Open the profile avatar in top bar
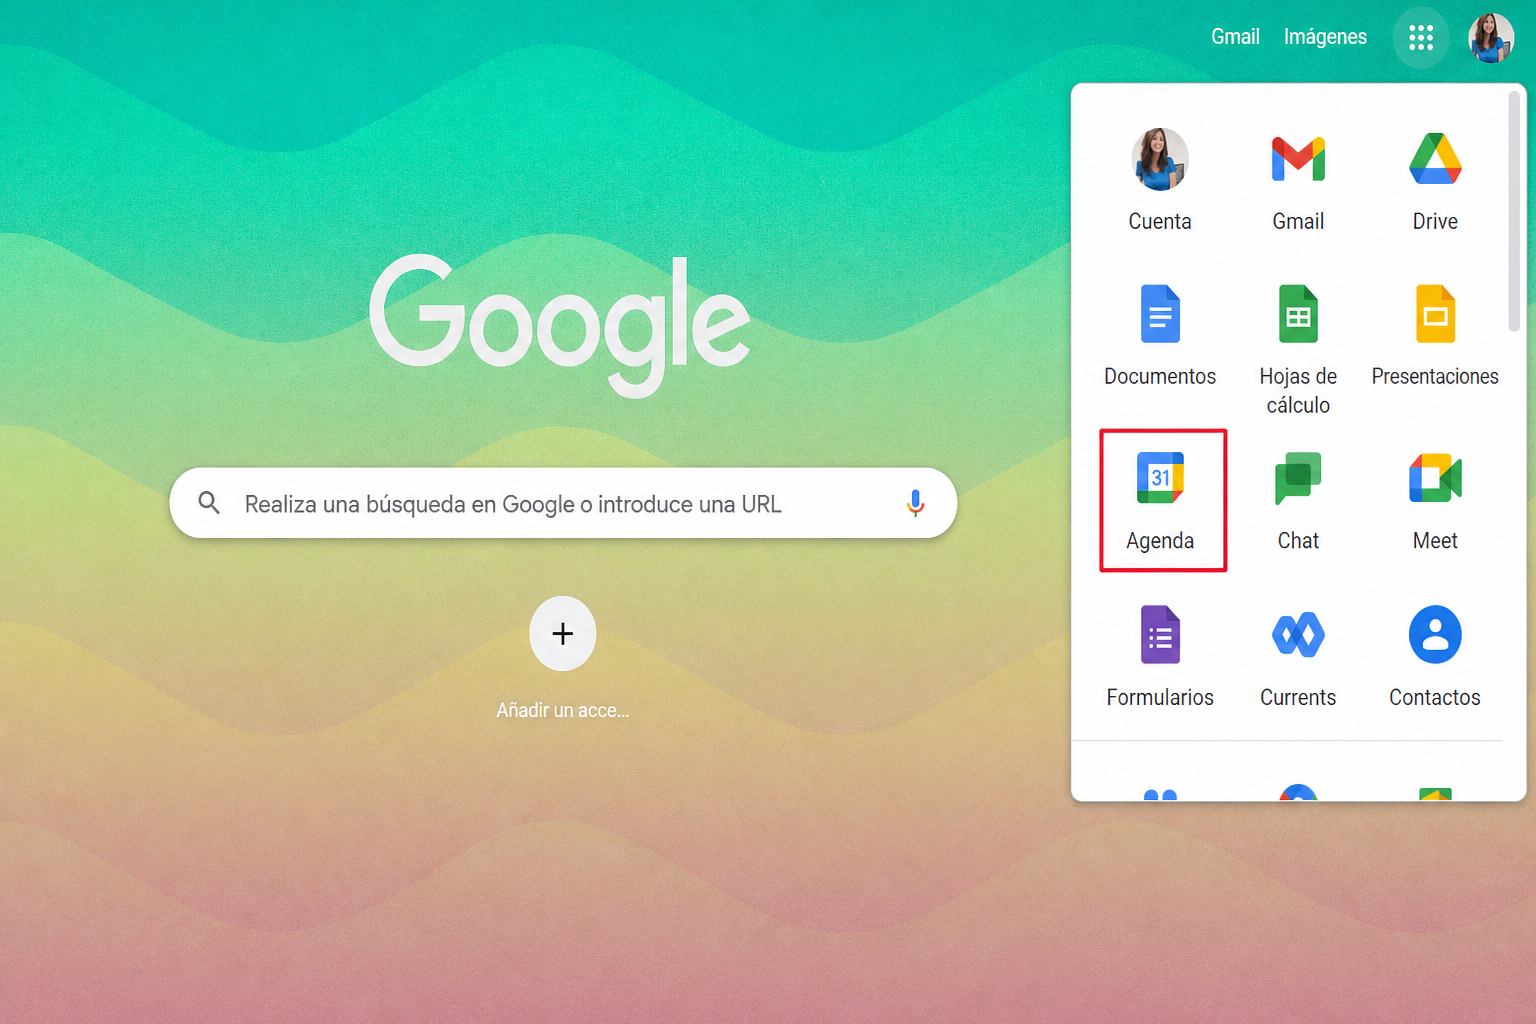Image resolution: width=1536 pixels, height=1024 pixels. (x=1491, y=38)
